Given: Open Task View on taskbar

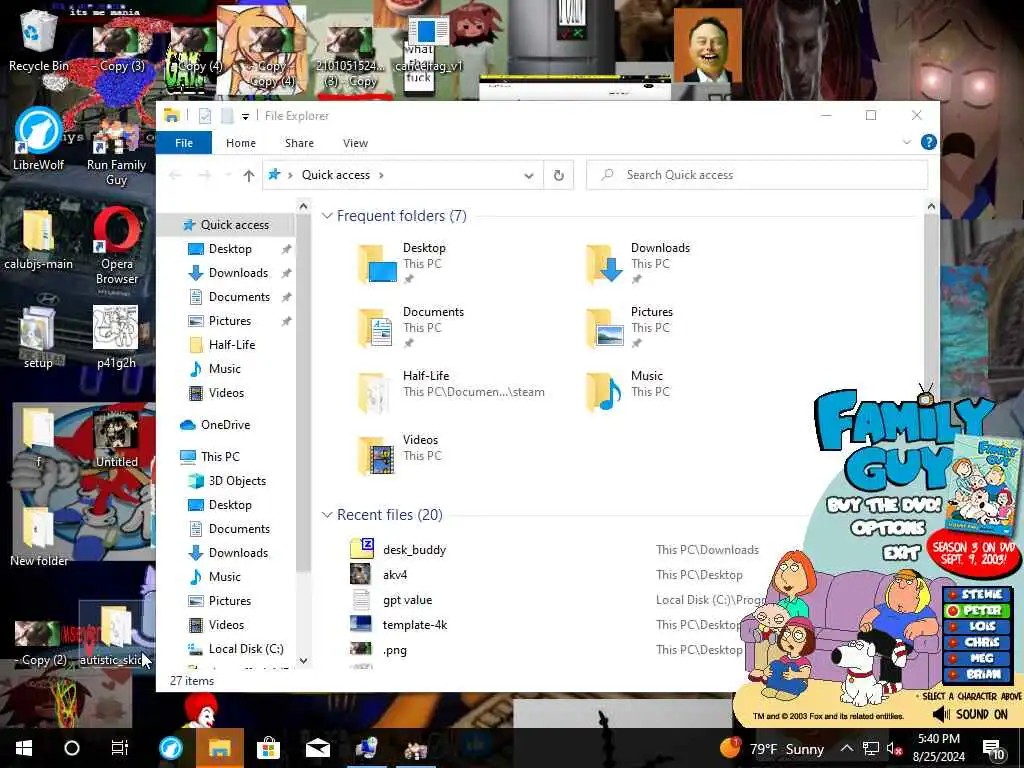Looking at the screenshot, I should [120, 748].
